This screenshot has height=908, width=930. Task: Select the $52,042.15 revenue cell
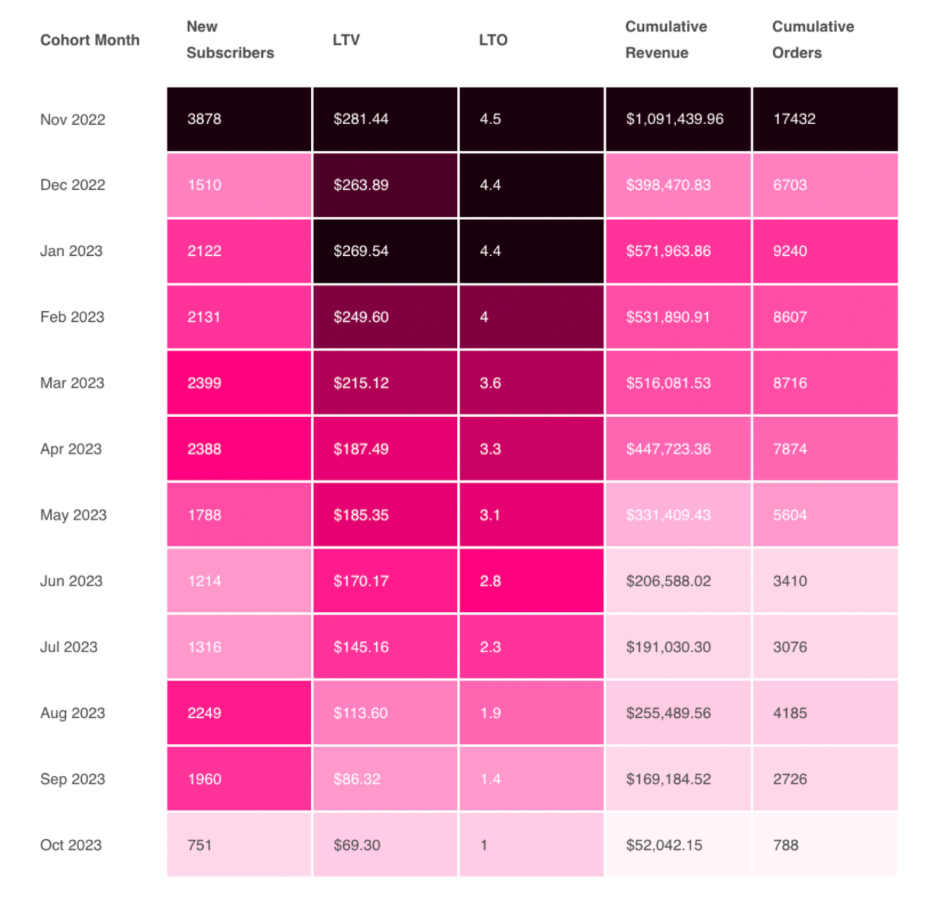[678, 845]
